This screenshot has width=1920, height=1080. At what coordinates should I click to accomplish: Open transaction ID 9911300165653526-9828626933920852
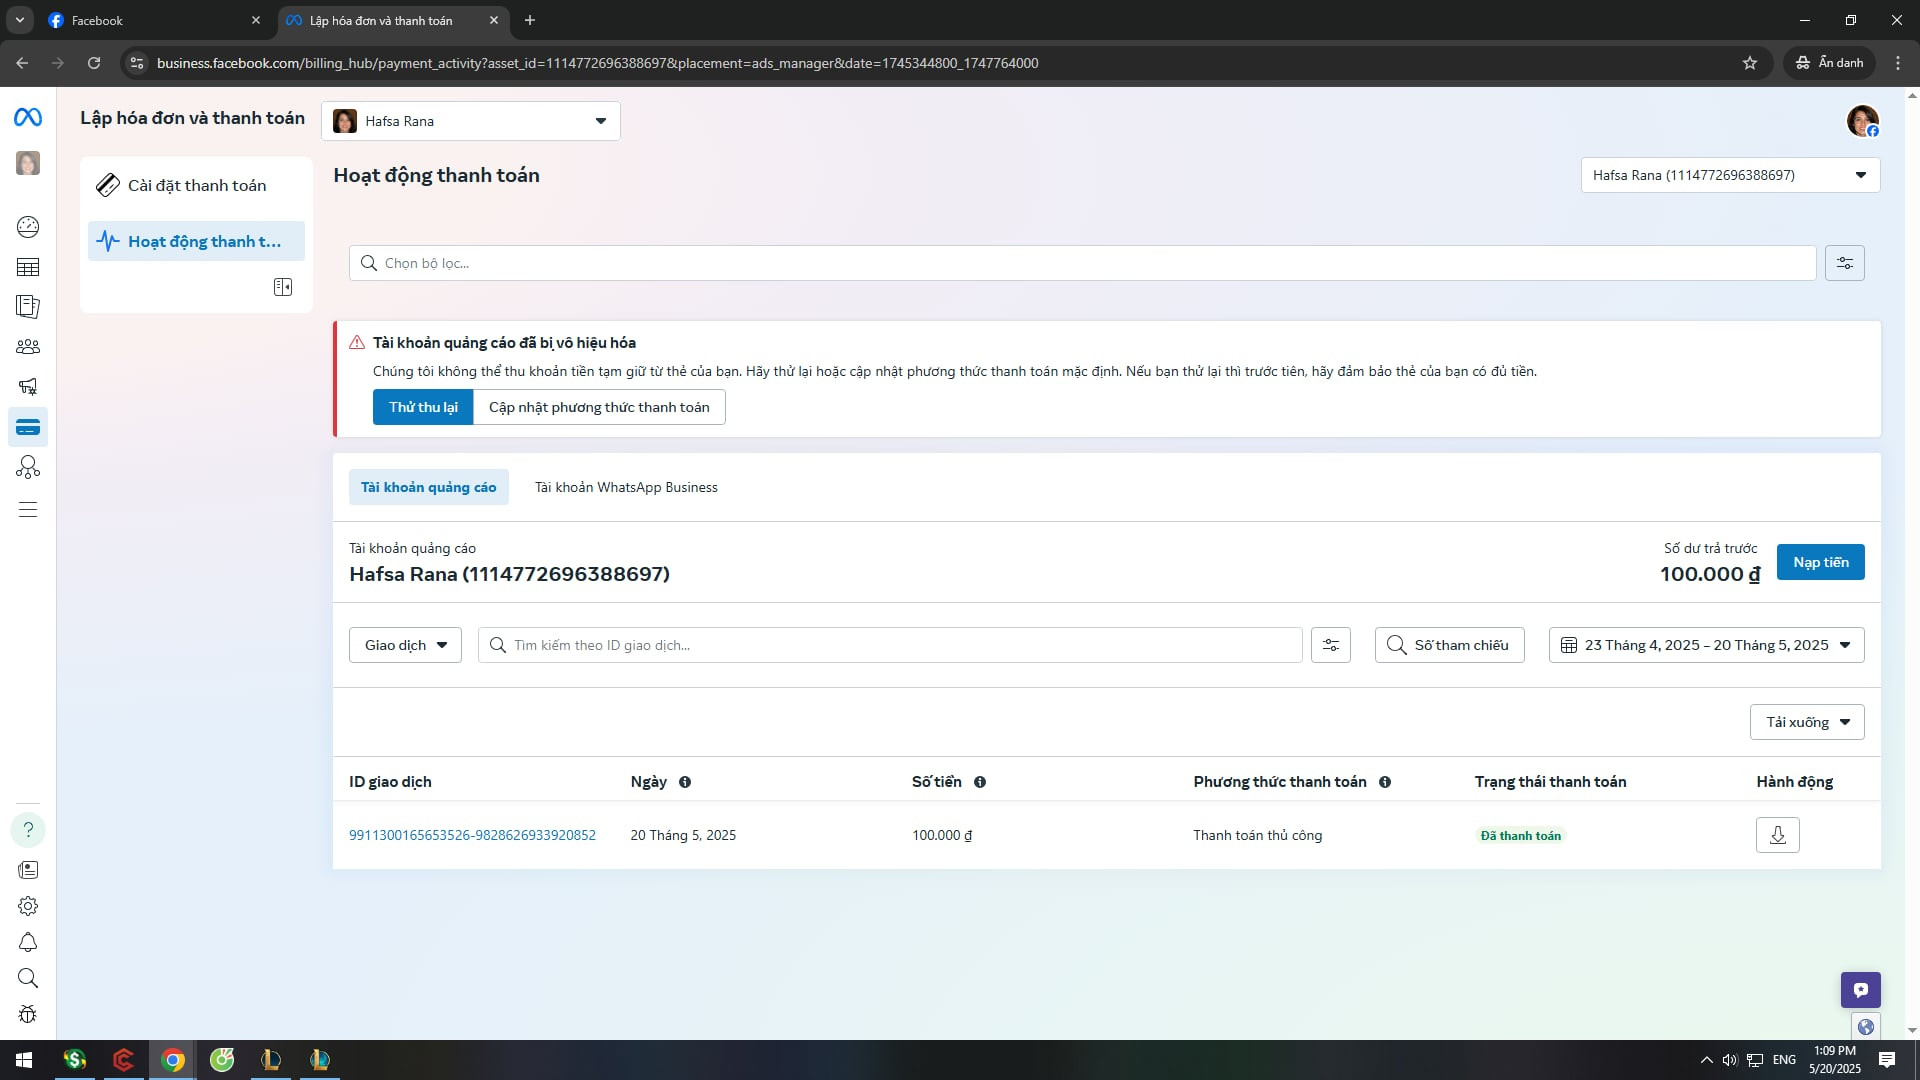(x=472, y=835)
